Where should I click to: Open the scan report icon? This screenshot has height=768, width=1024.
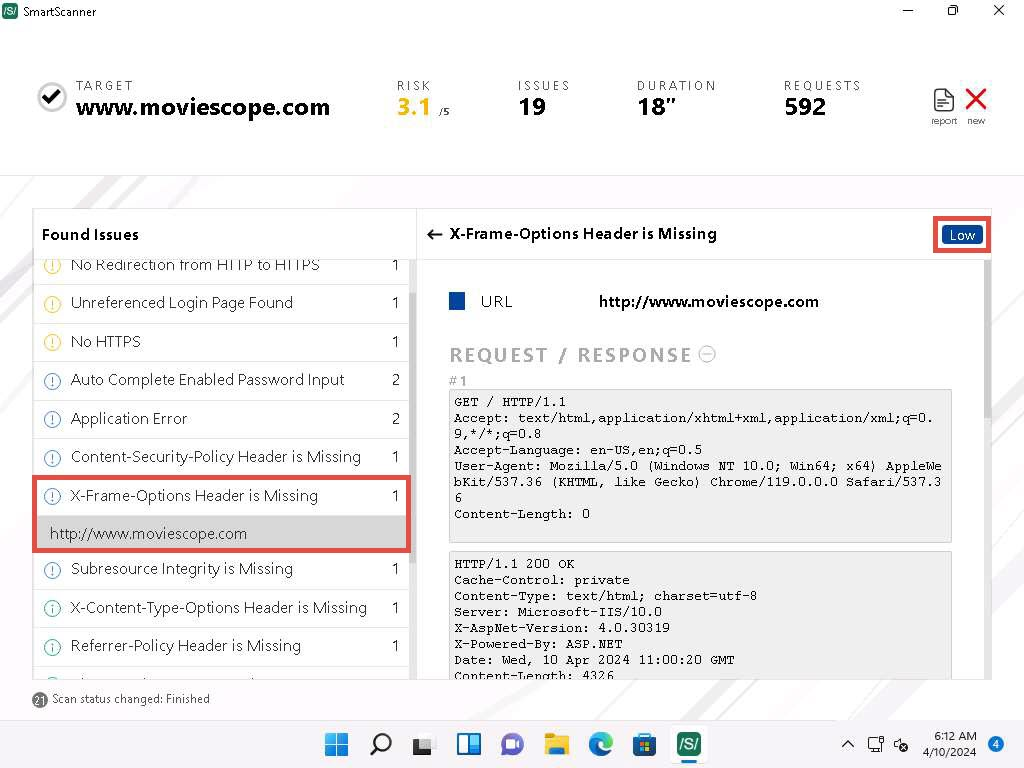(x=943, y=102)
